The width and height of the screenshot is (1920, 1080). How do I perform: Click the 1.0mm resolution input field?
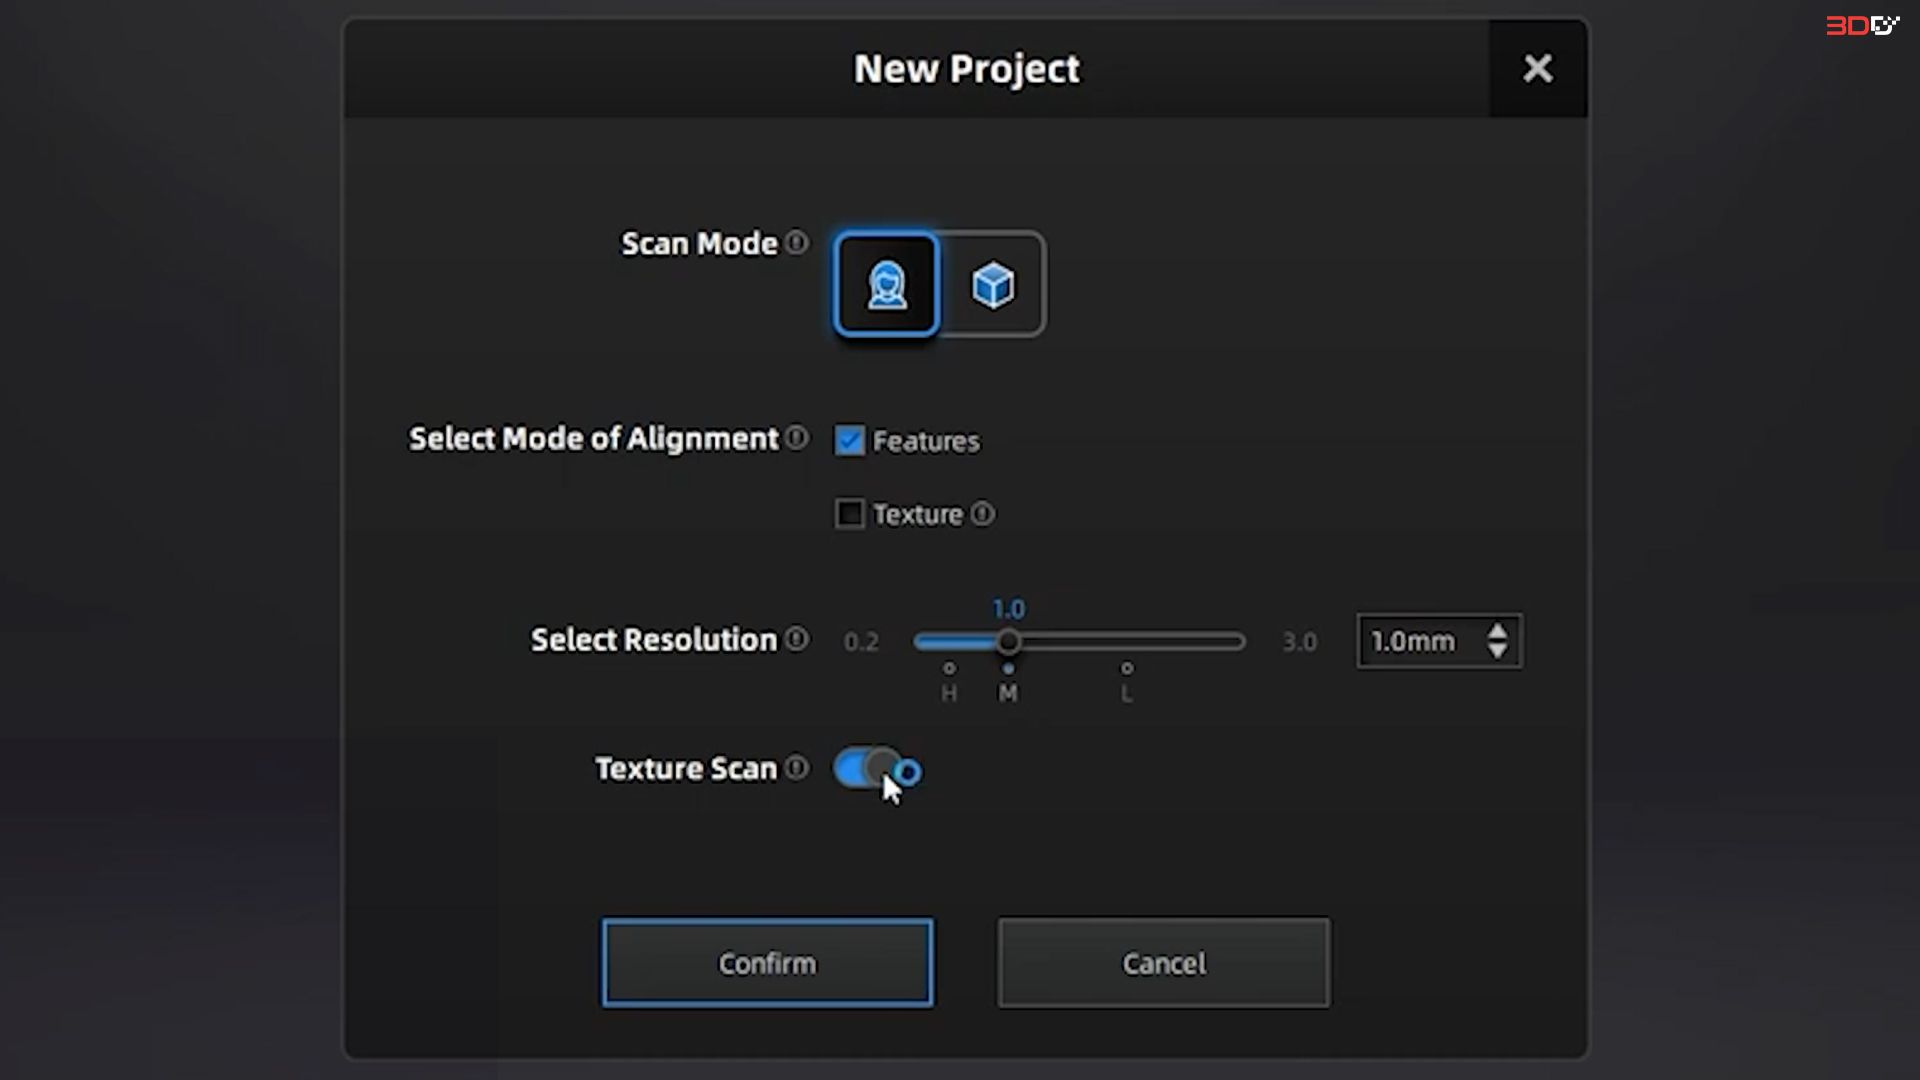1414,641
